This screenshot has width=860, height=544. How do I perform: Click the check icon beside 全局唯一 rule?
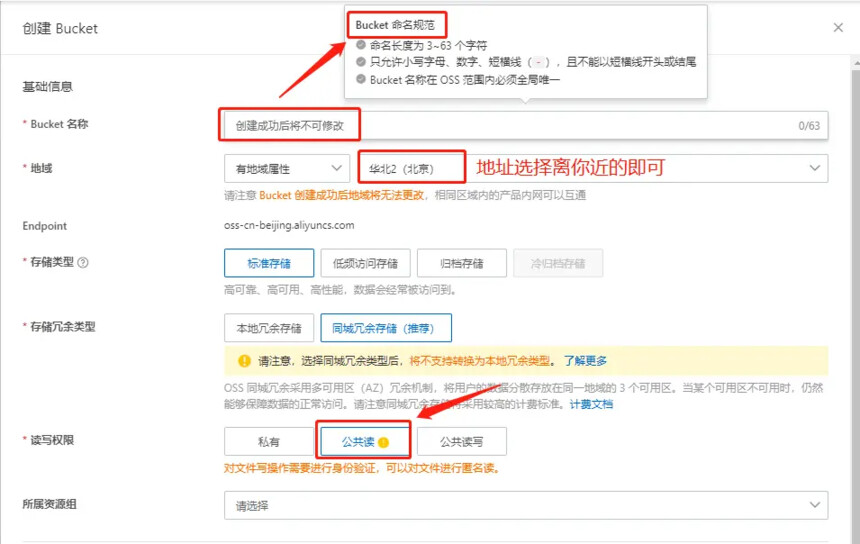point(361,80)
